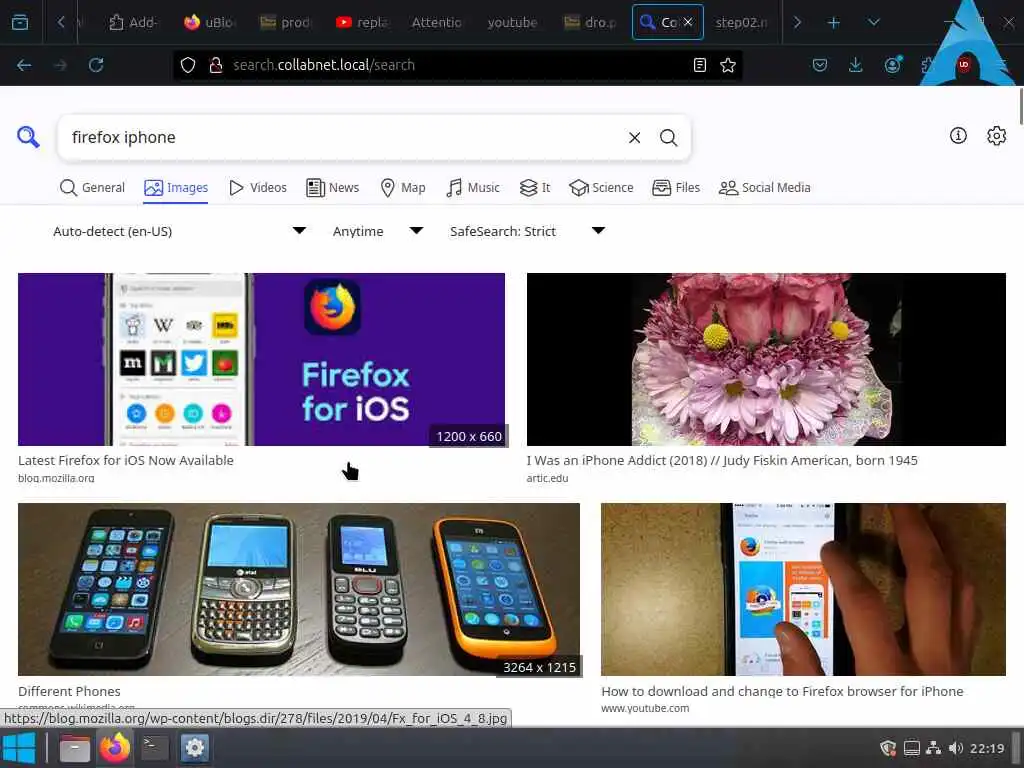Go back with the browser back arrow
The image size is (1024, 768).
tap(24, 65)
